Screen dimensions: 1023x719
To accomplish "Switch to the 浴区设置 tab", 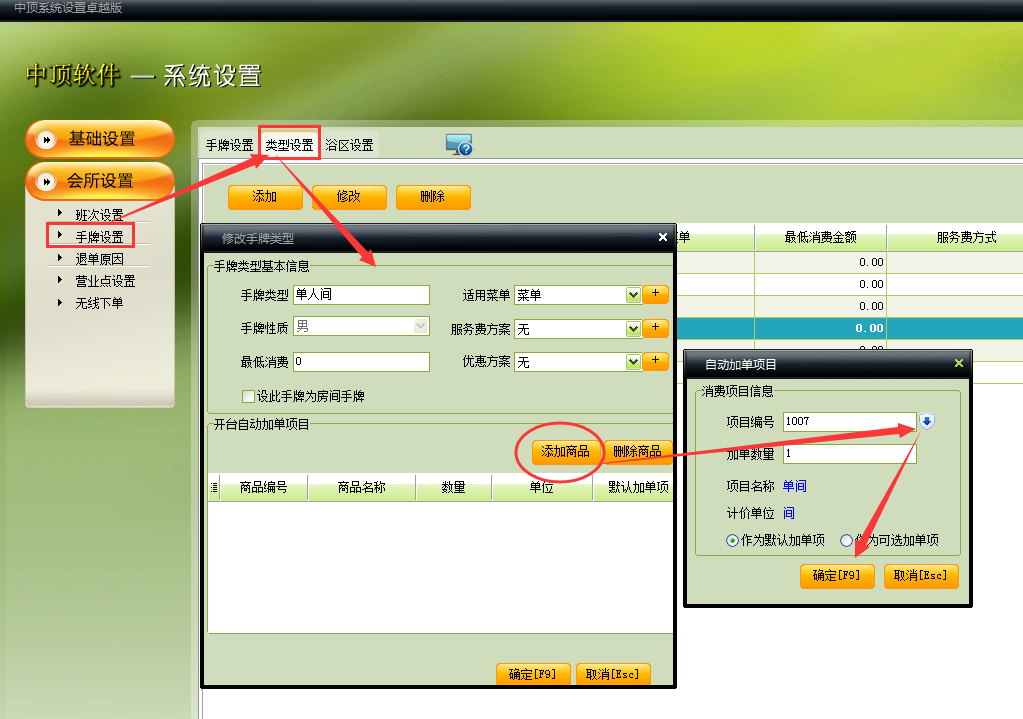I will 349,145.
